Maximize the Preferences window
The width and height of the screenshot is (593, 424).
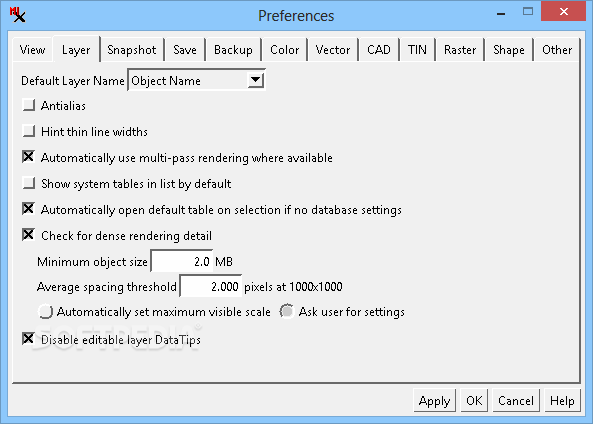coord(528,12)
